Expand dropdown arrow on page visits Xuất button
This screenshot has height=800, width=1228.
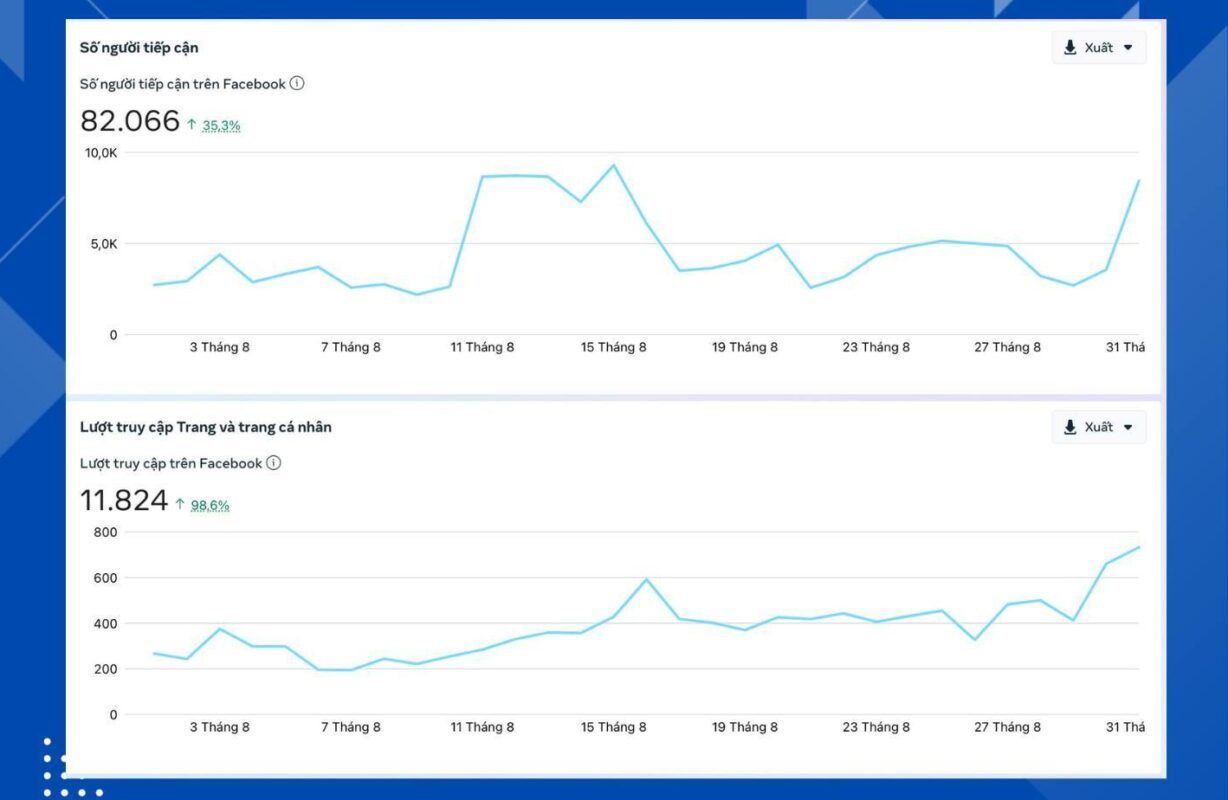click(x=1128, y=427)
